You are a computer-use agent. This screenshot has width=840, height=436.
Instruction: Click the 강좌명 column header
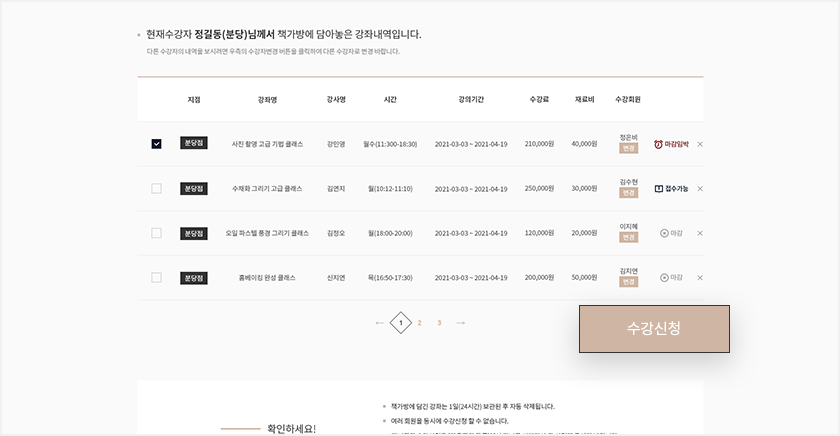point(267,100)
